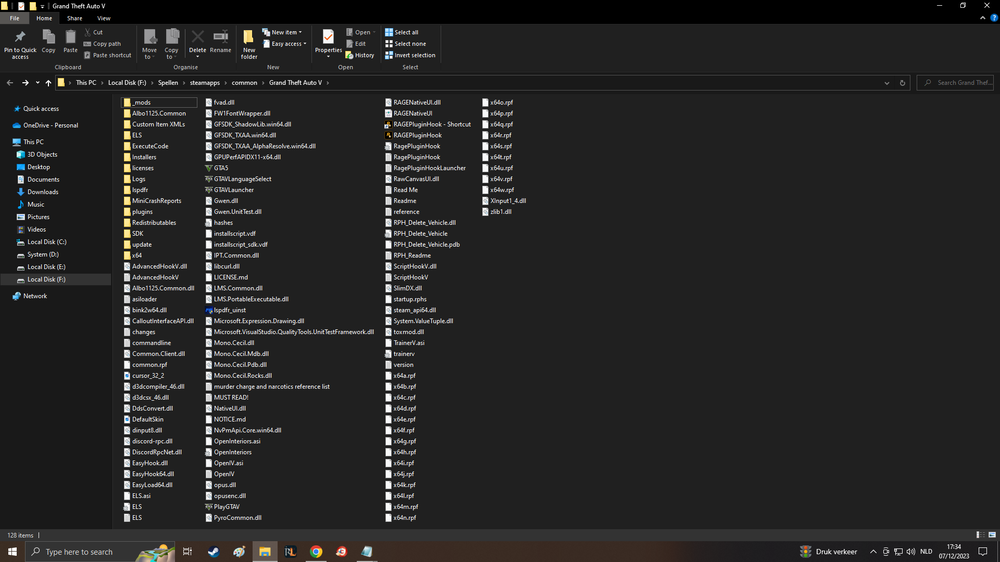Click the Paste ribbon icon

70,41
